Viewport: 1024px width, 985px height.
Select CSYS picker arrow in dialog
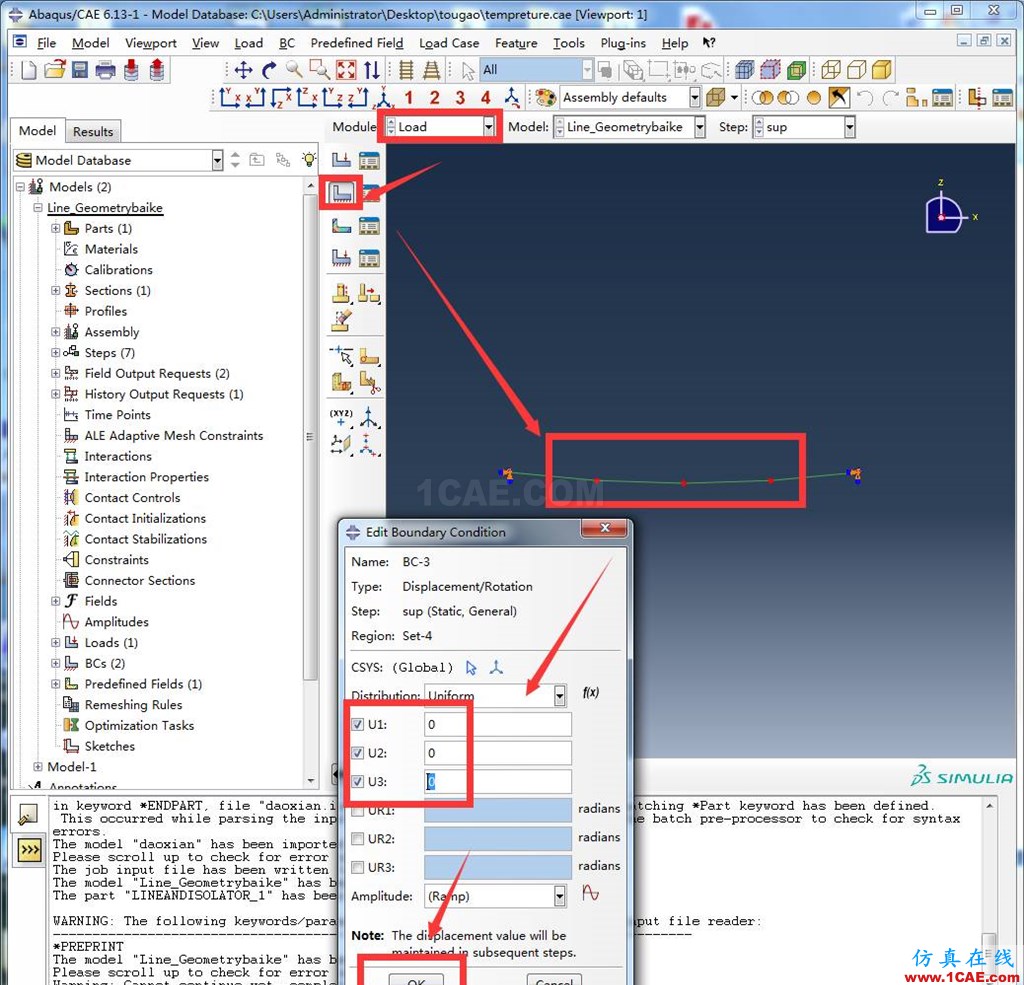(471, 668)
